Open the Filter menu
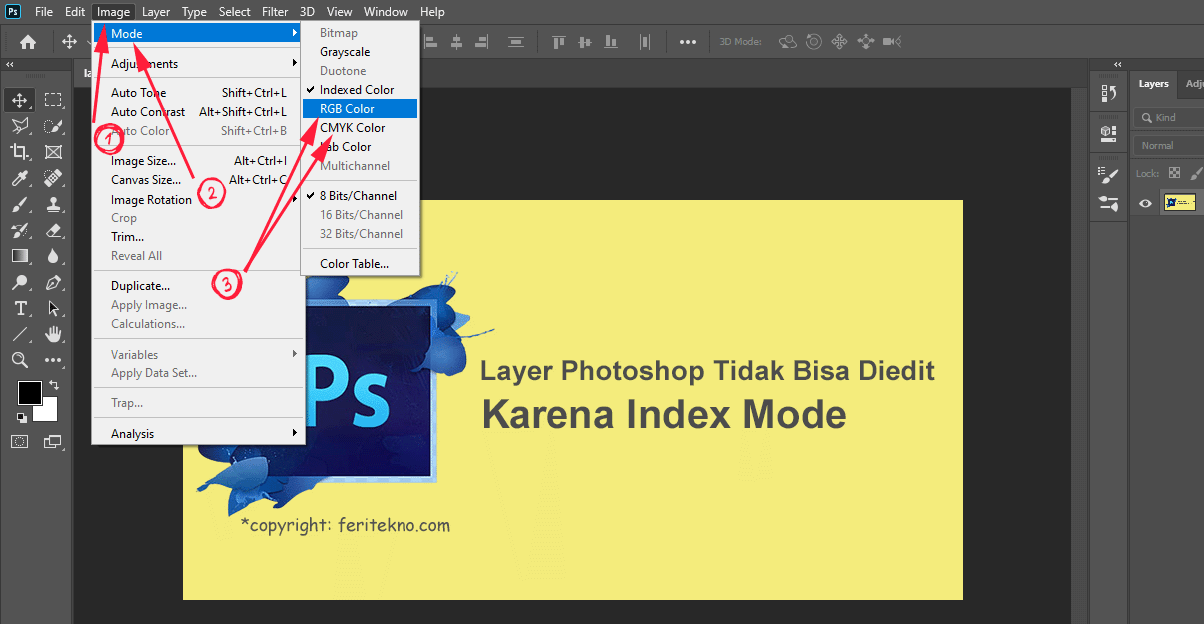This screenshot has width=1204, height=624. coord(275,12)
